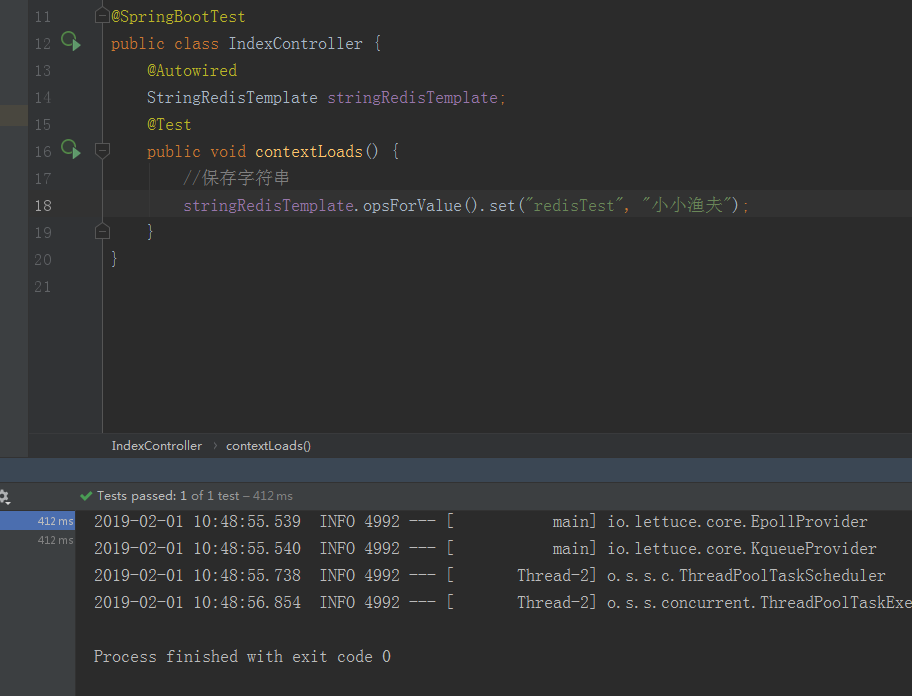Run contextLoads test from gutter icon
The height and width of the screenshot is (696, 912).
71,149
